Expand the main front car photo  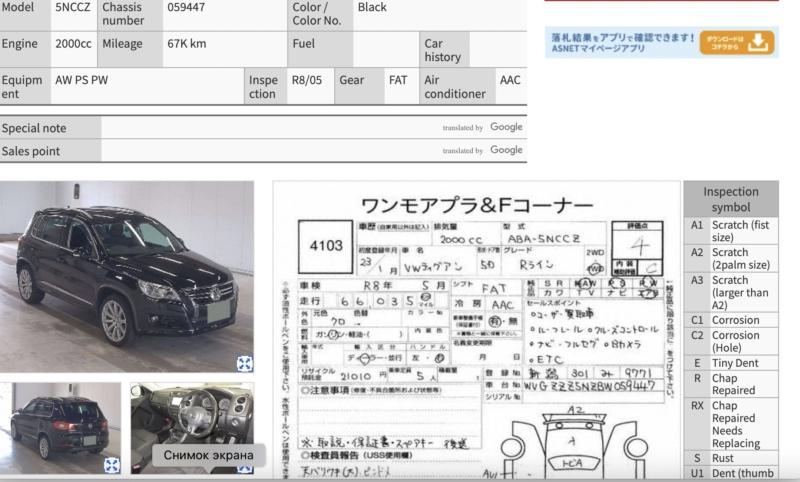(244, 363)
